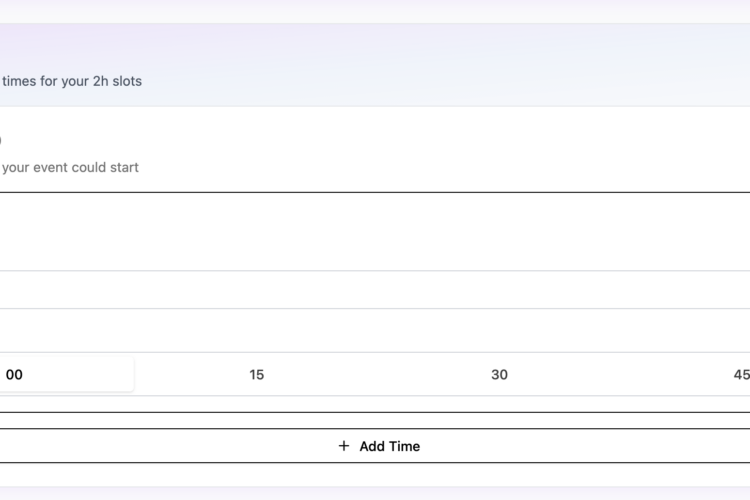Click the 'times for your 2h slots' subtitle
This screenshot has width=750, height=500.
tap(72, 81)
